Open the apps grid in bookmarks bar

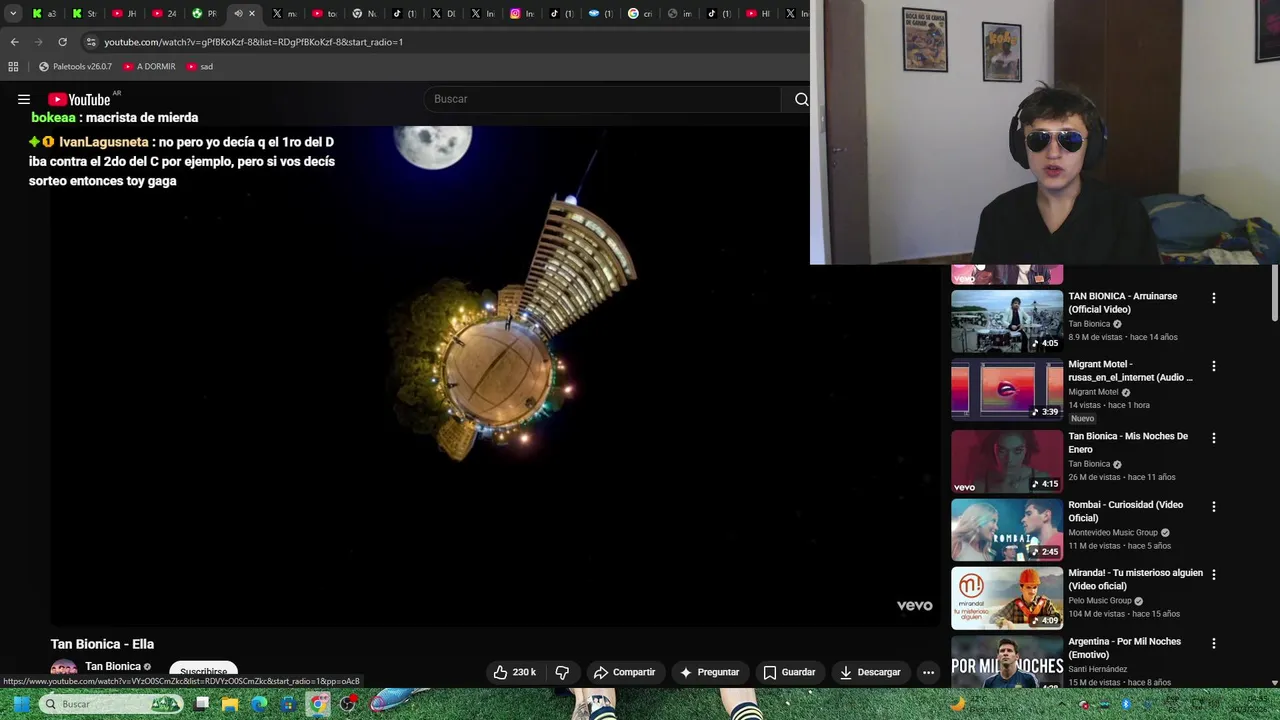coord(13,66)
